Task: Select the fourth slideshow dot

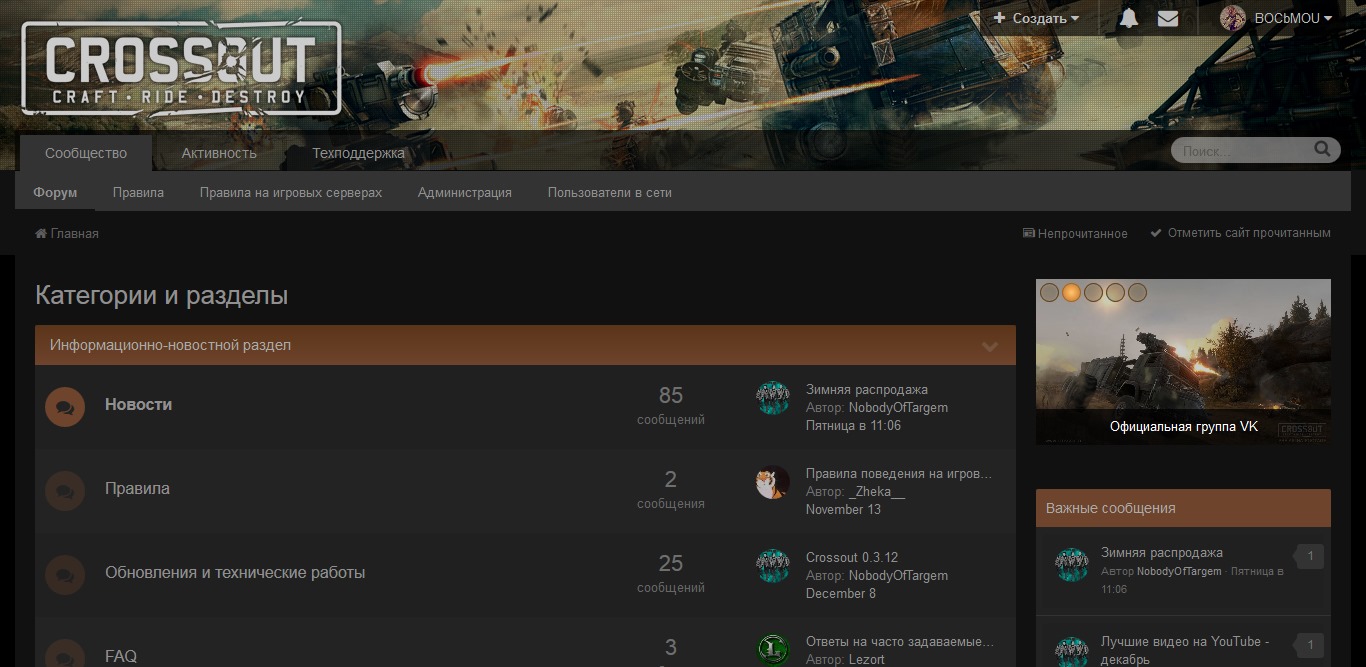Action: (1115, 293)
